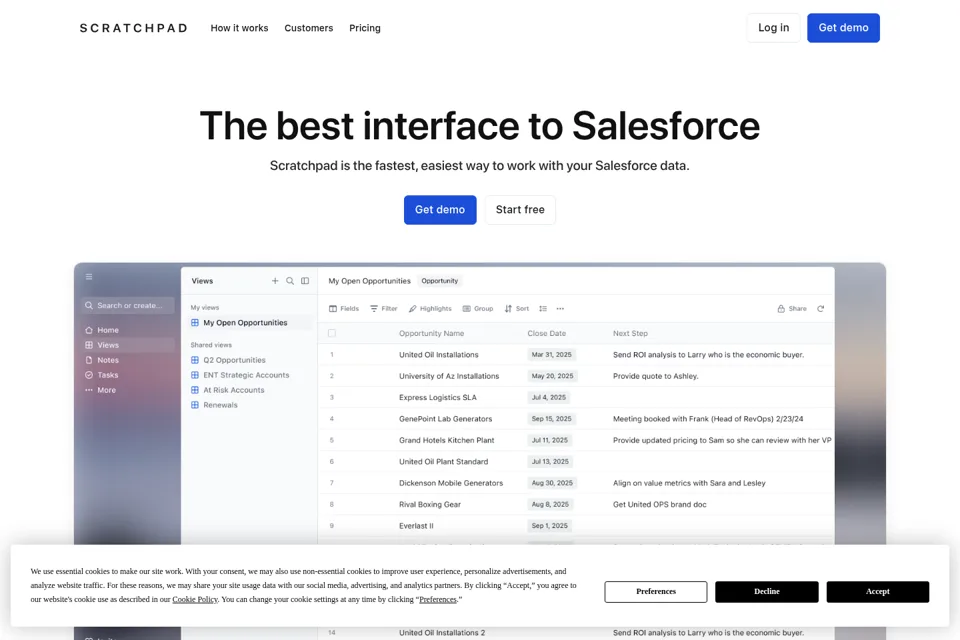Click Grand Hotels Kitchen Plant cell
Viewport: 960px width, 640px height.
tap(446, 440)
